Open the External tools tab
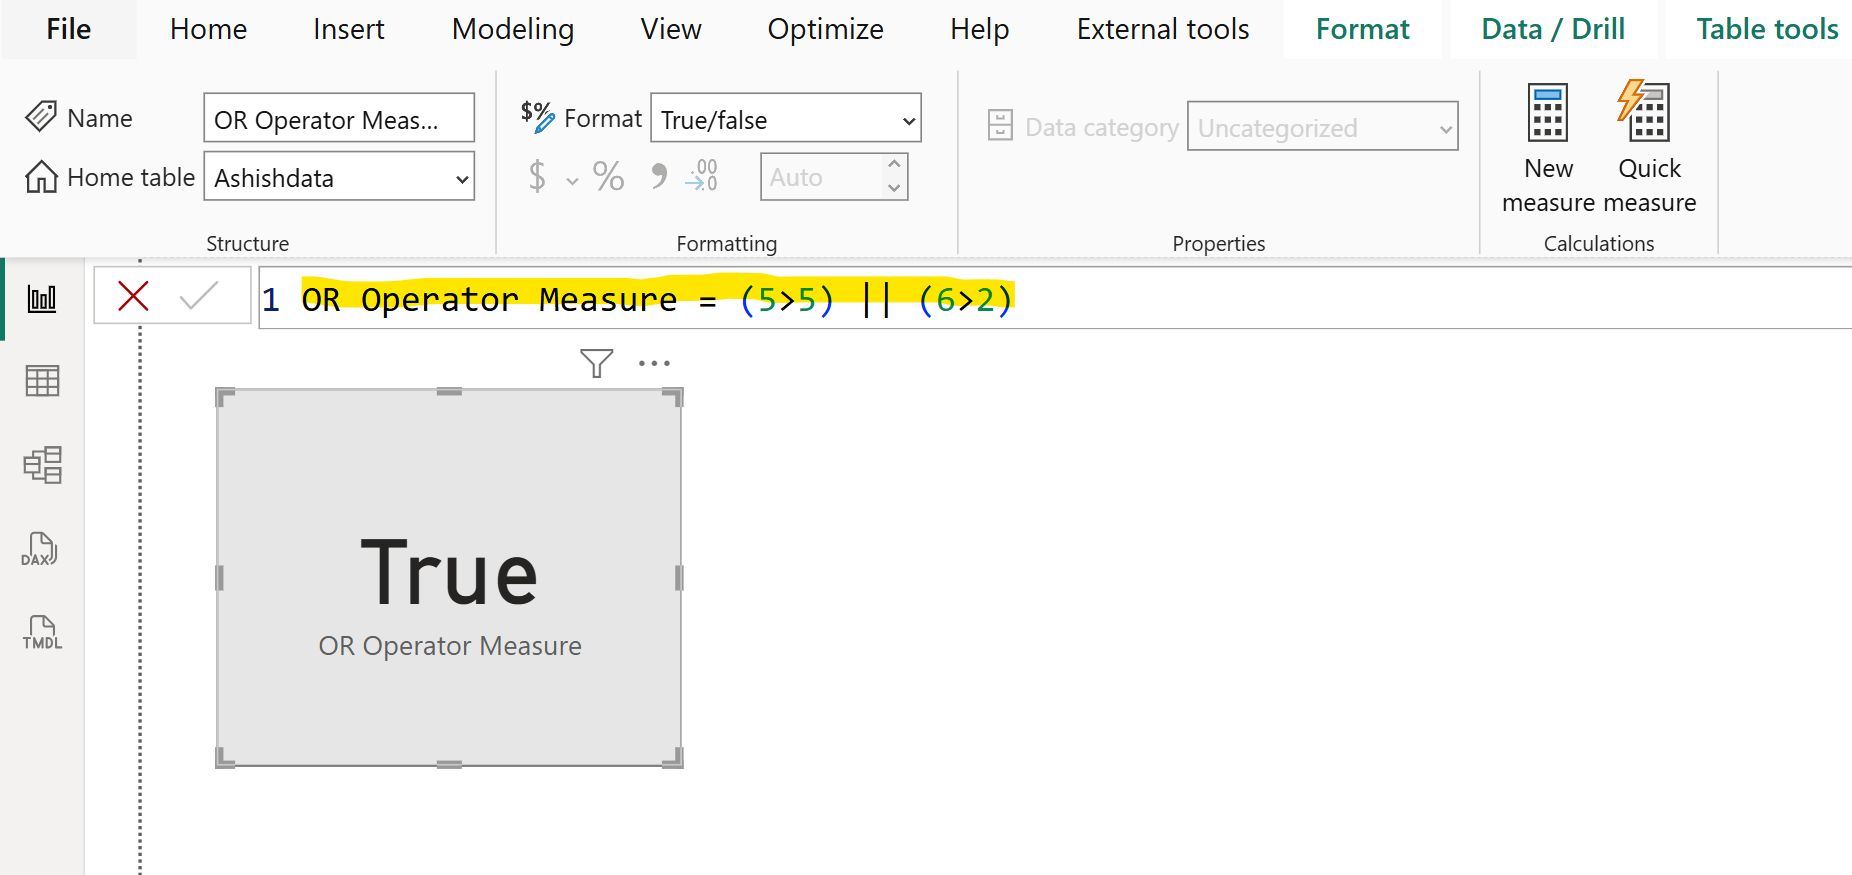 point(1162,30)
